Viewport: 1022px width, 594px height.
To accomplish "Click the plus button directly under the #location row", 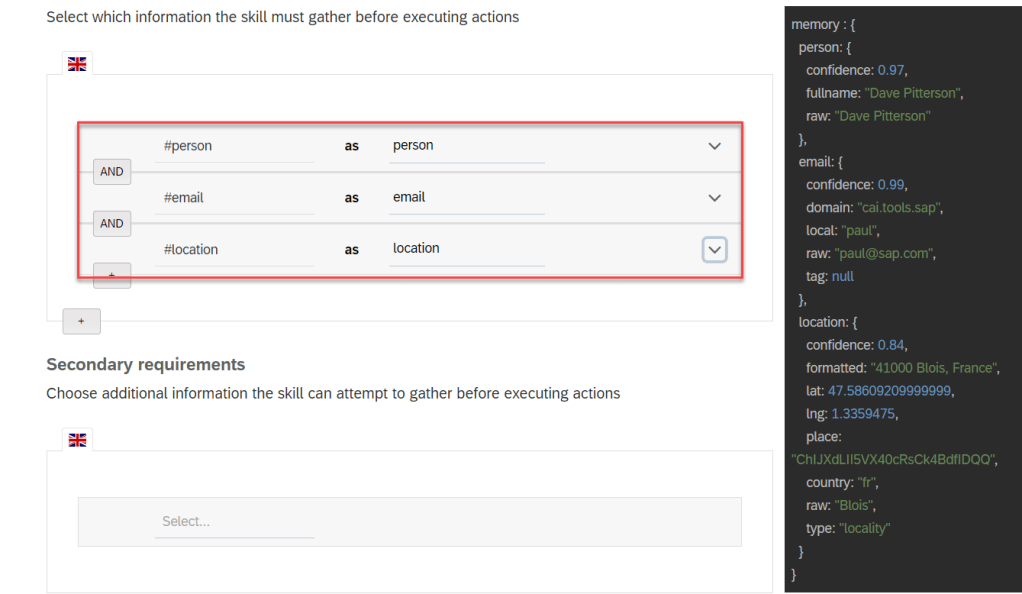I will tap(112, 275).
